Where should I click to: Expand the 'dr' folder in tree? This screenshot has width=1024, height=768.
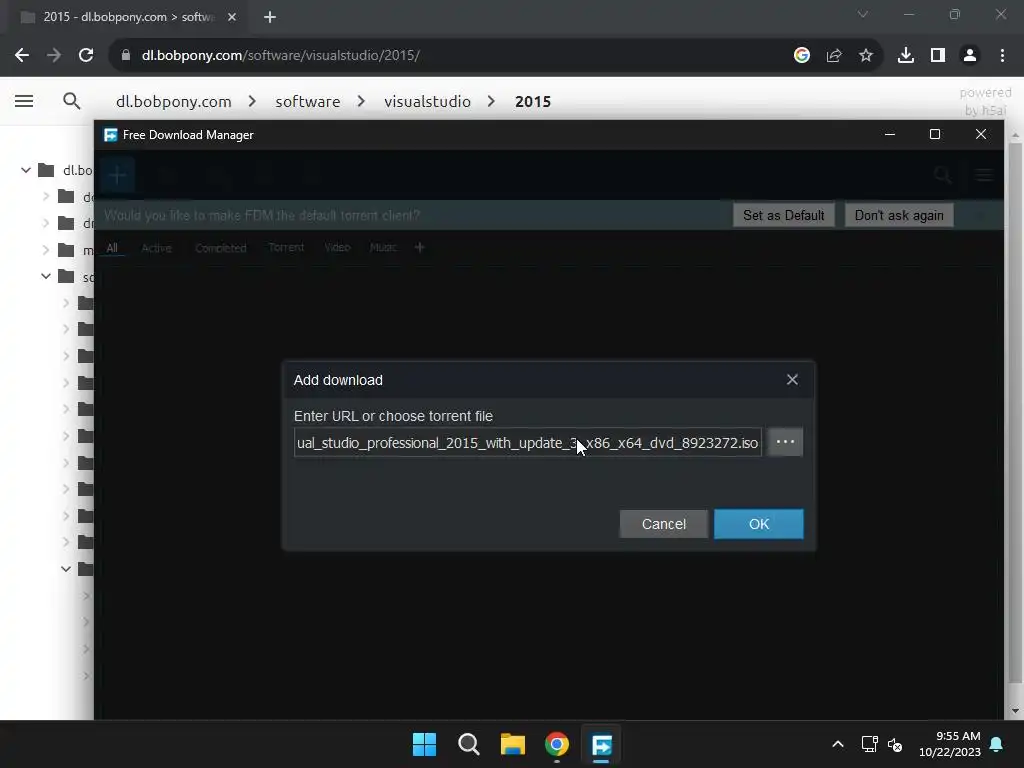click(x=46, y=223)
